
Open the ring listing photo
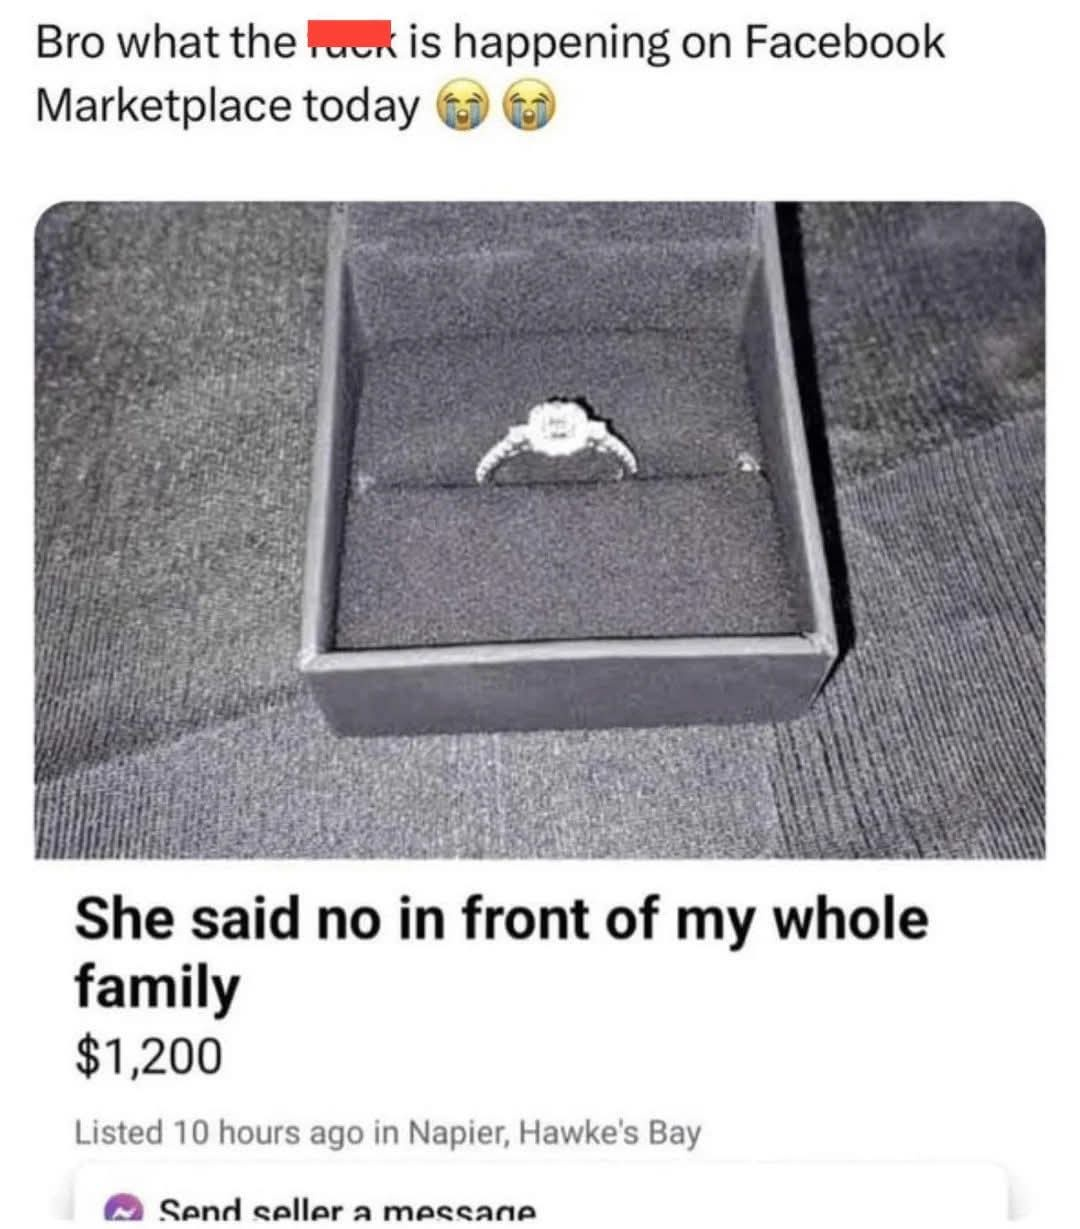pos(540,530)
